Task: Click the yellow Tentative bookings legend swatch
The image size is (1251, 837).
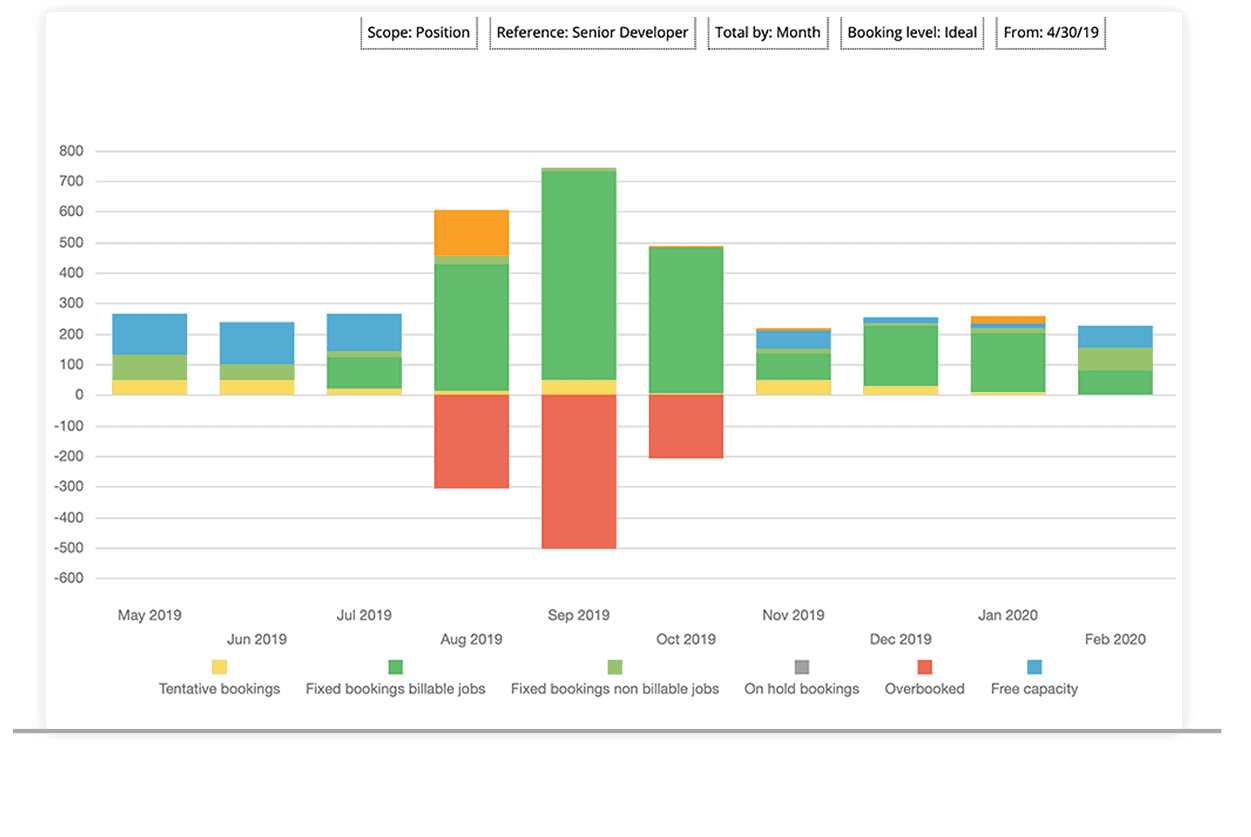Action: point(218,666)
